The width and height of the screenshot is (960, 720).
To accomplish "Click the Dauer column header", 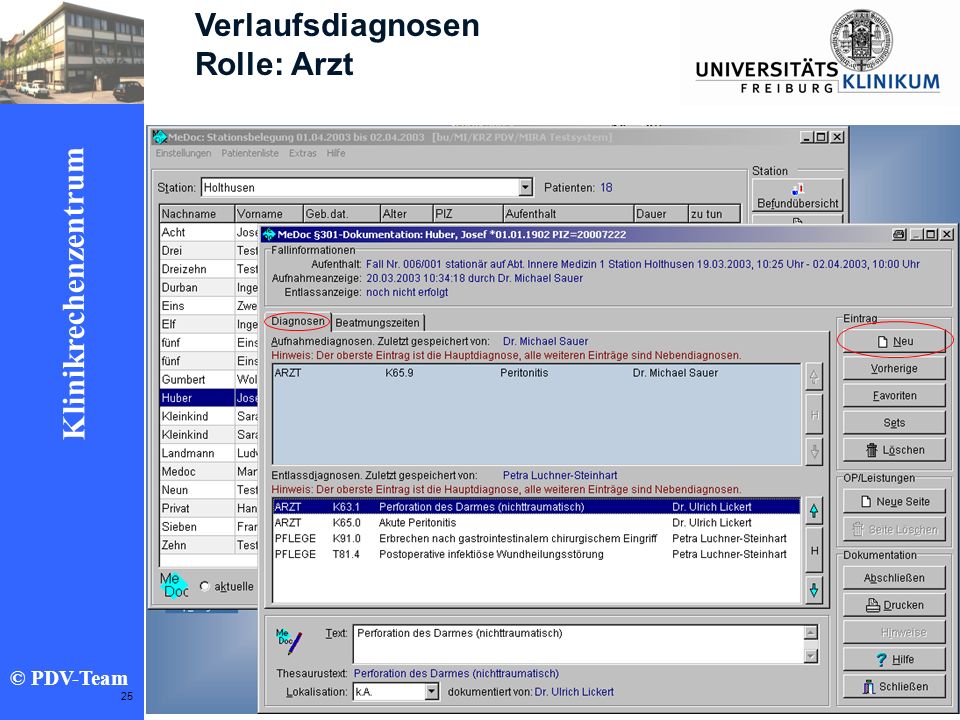I will 661,214.
